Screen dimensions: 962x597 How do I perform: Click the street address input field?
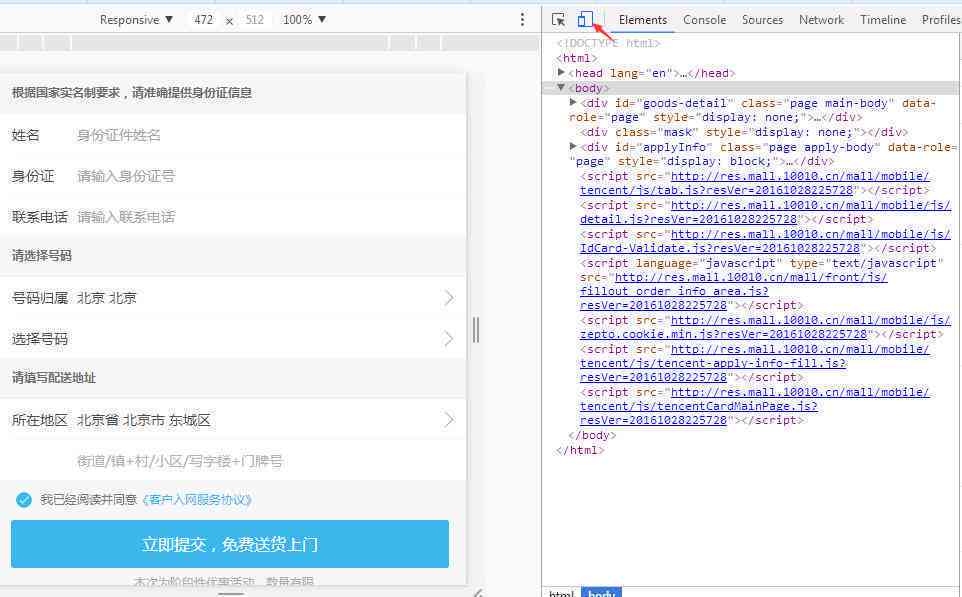267,460
